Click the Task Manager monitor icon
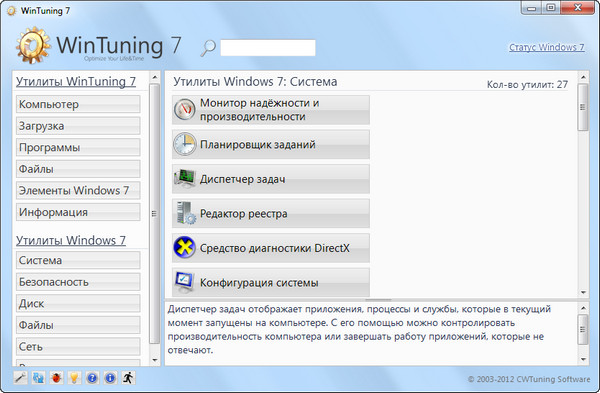600x393 pixels. 185,179
